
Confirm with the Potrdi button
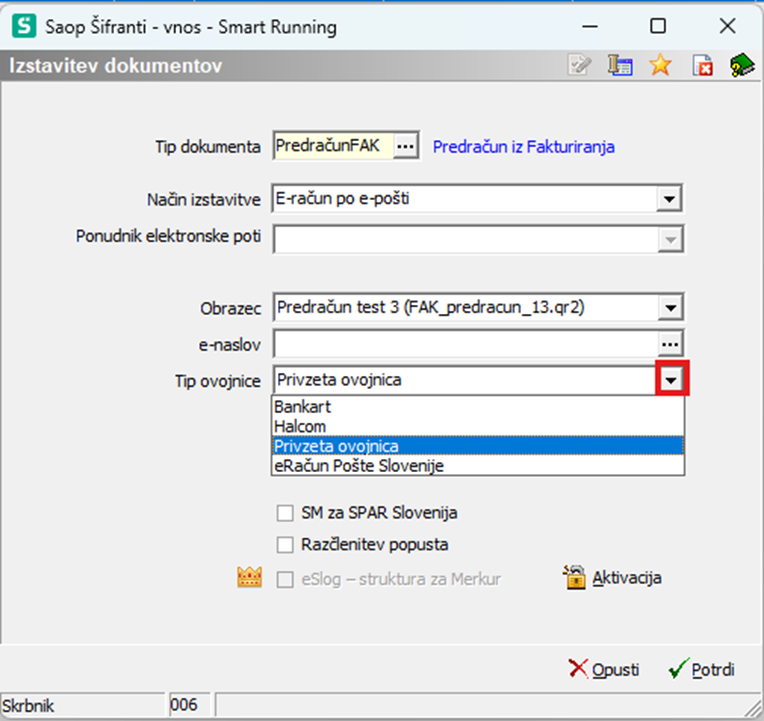coord(702,669)
